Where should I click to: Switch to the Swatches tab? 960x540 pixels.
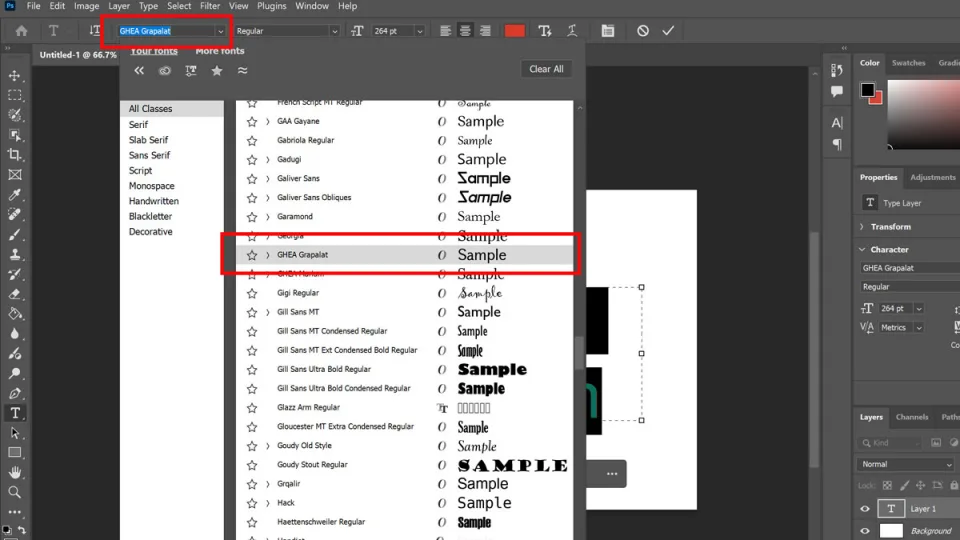point(909,63)
